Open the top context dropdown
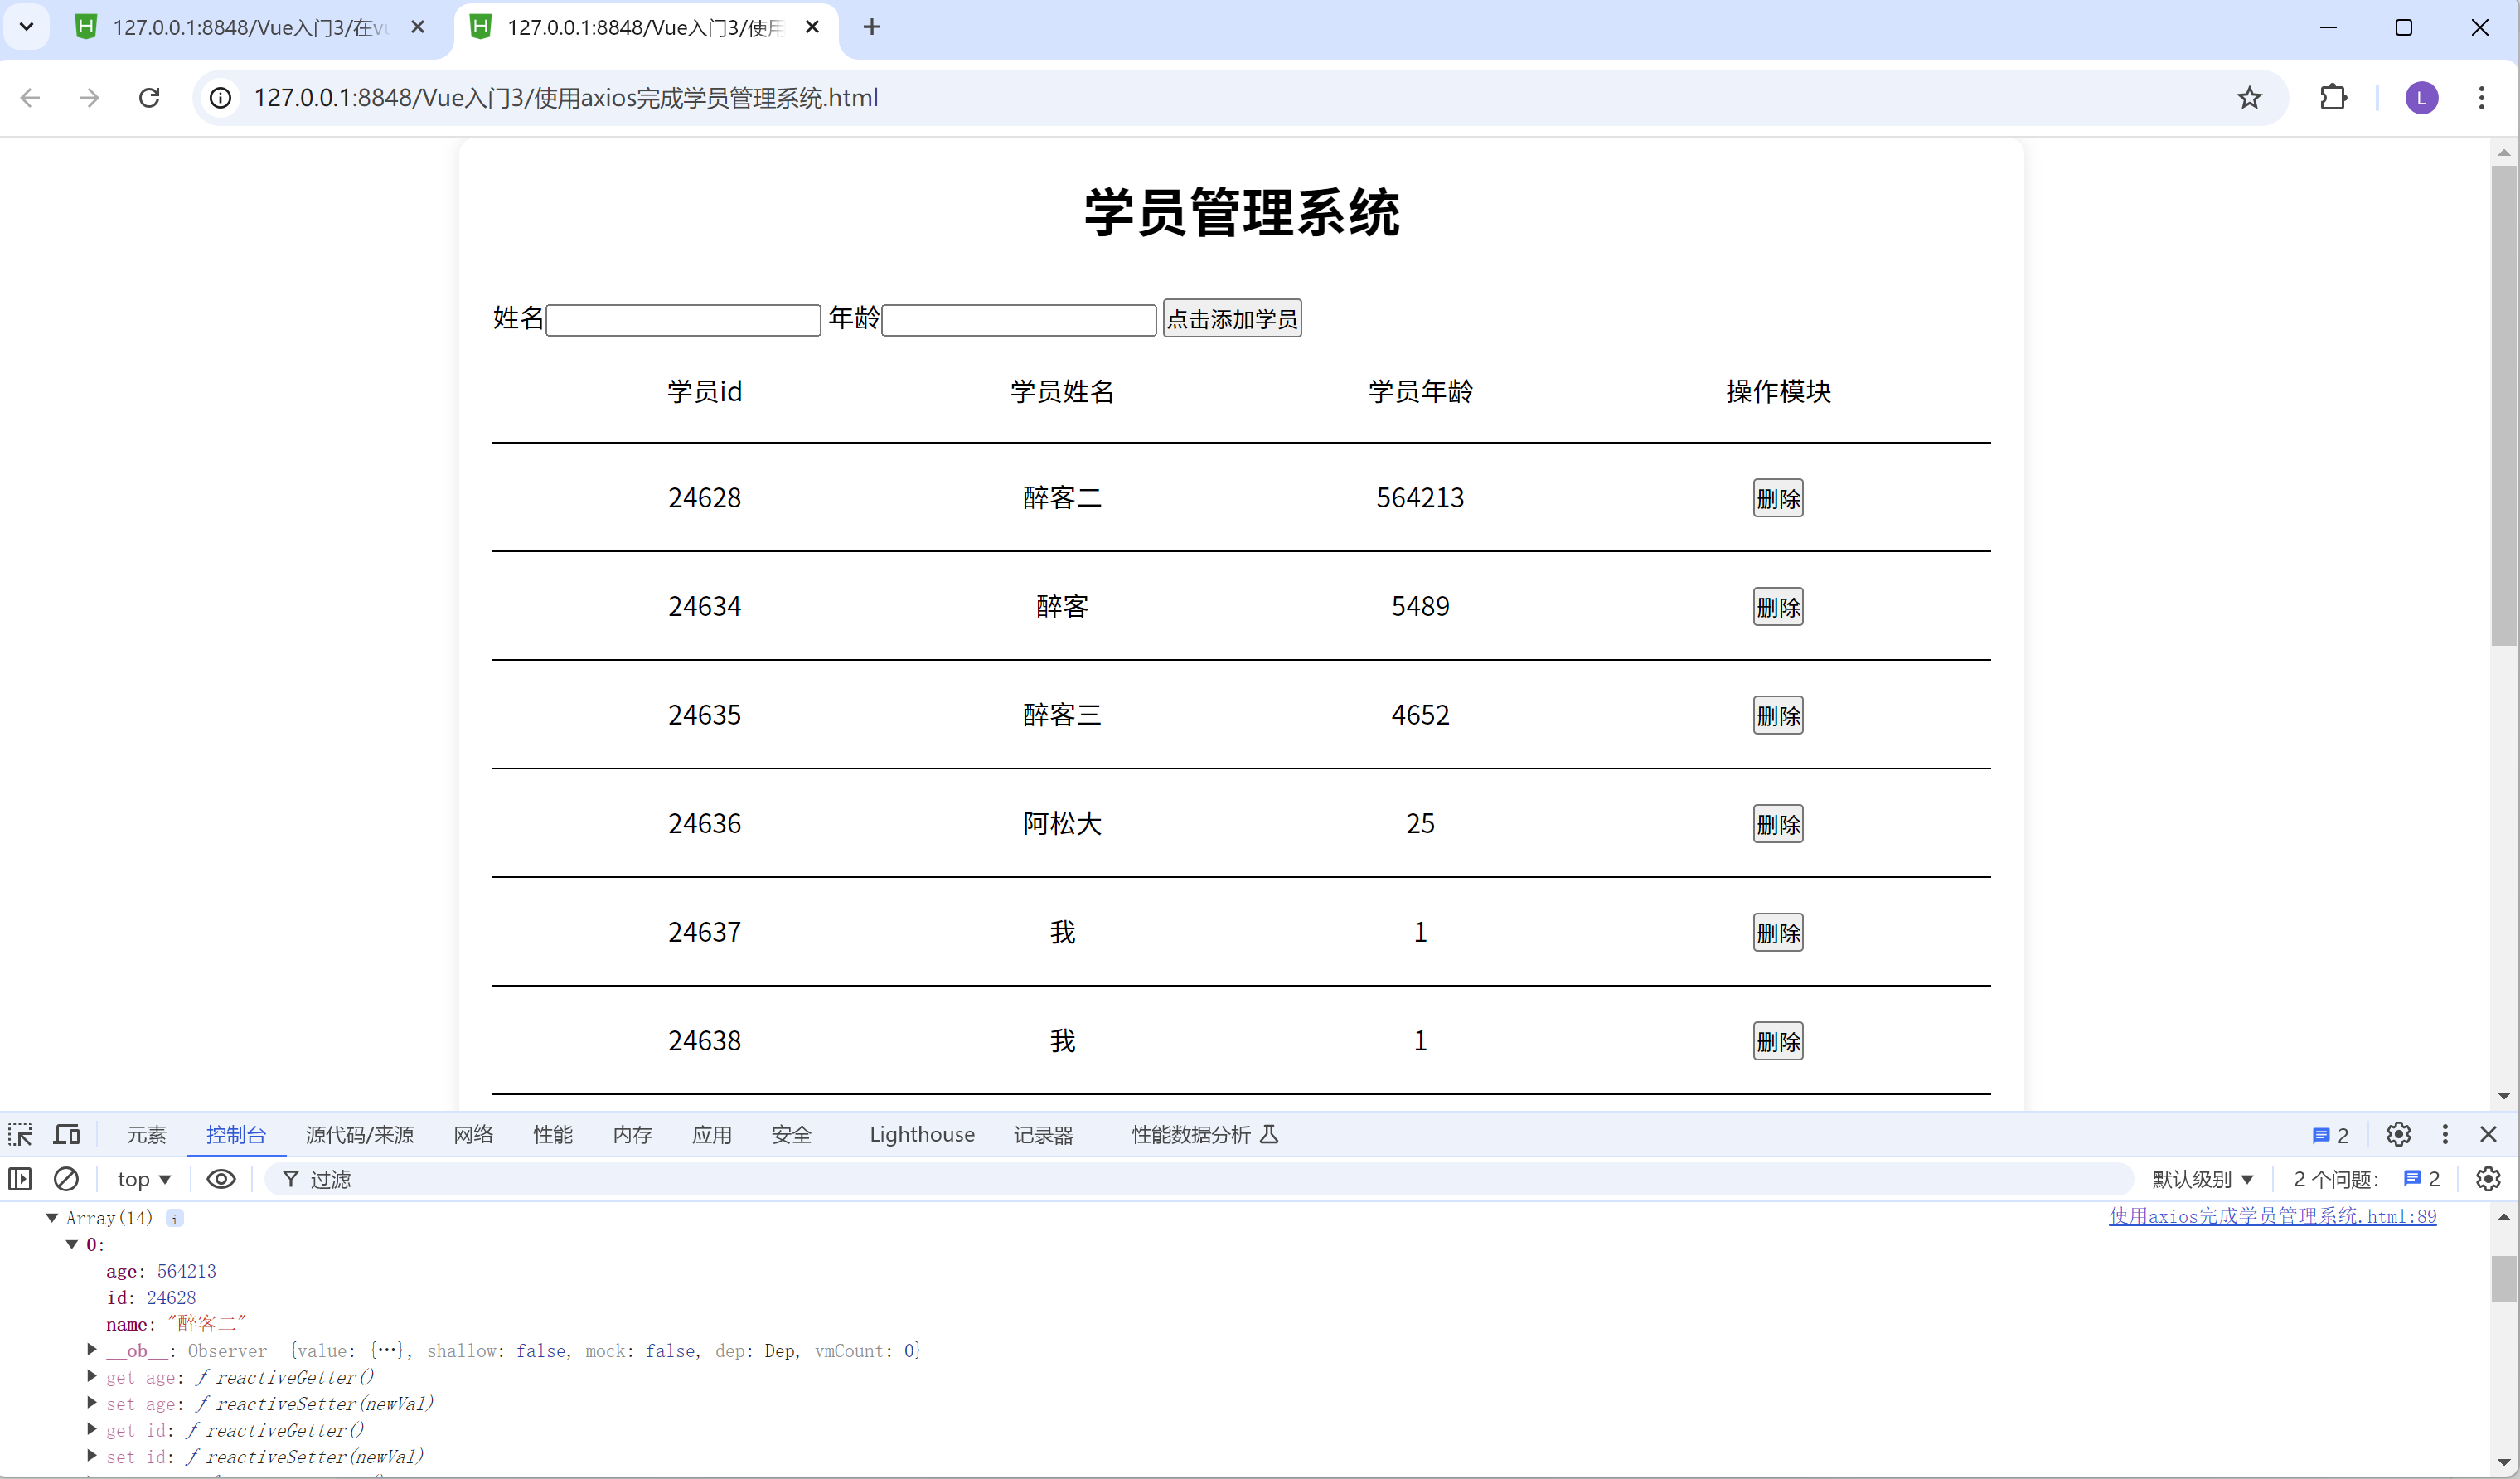2520x1479 pixels. point(144,1179)
